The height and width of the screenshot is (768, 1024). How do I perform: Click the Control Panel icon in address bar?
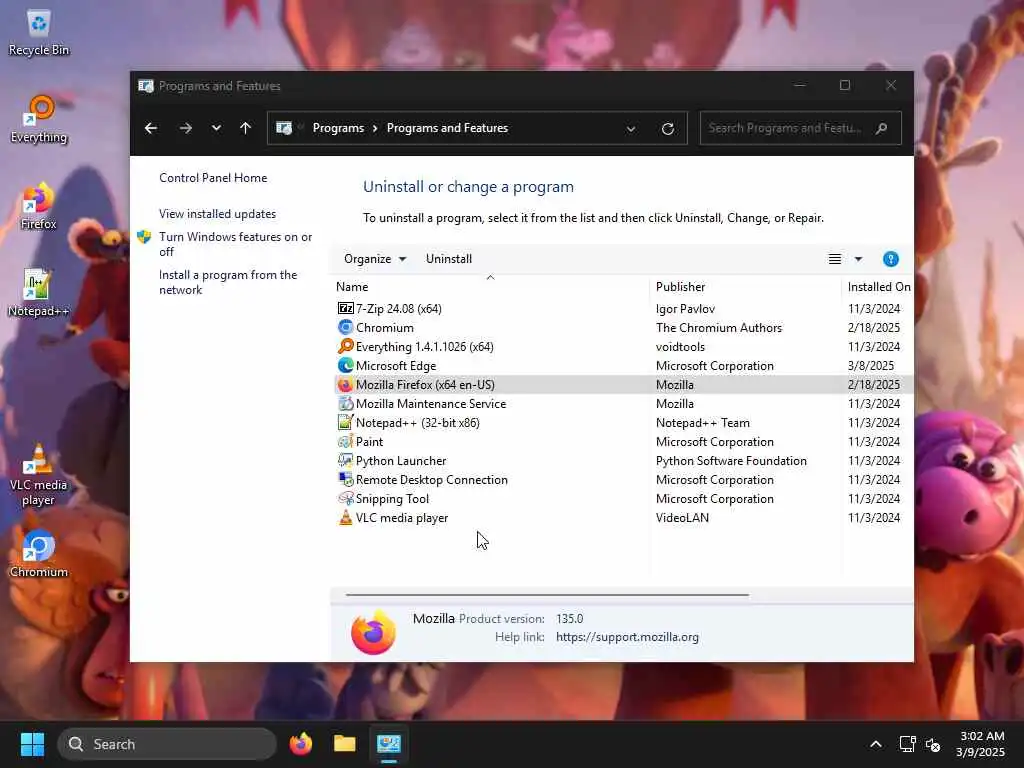coord(284,128)
